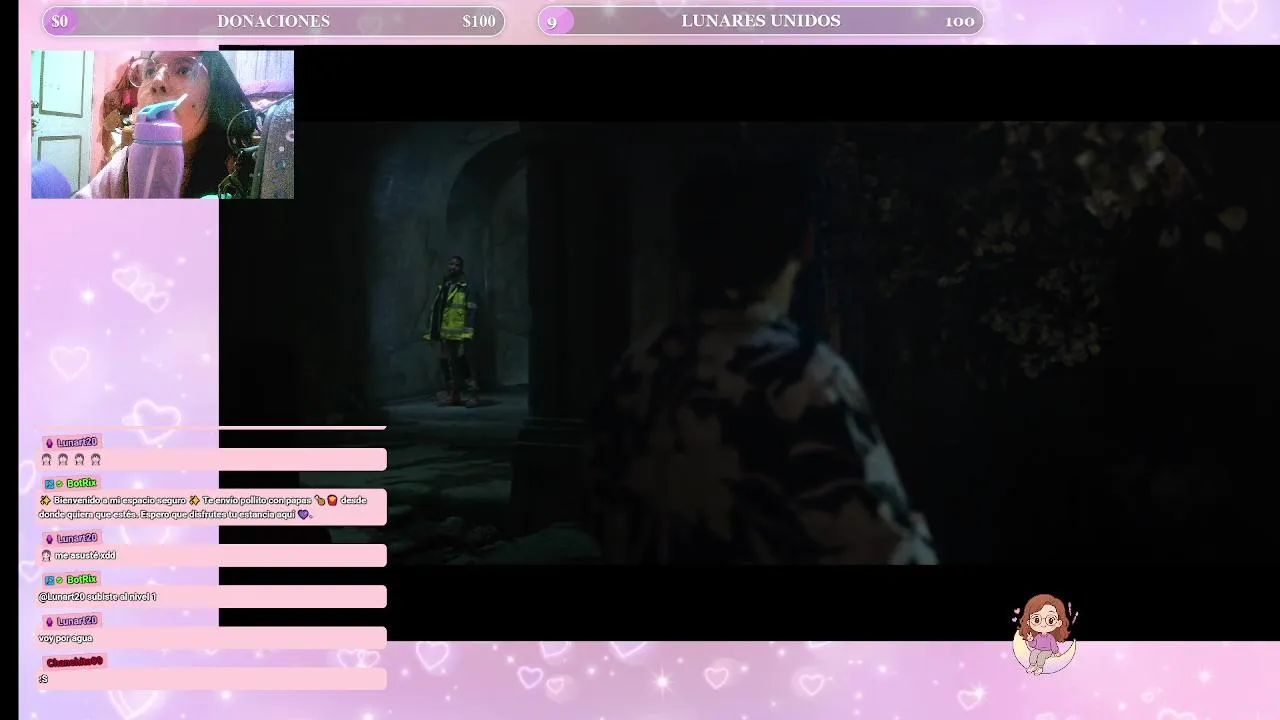Click the girl emoji before 'me asusté xdd'
1280x720 pixels.
pos(46,556)
